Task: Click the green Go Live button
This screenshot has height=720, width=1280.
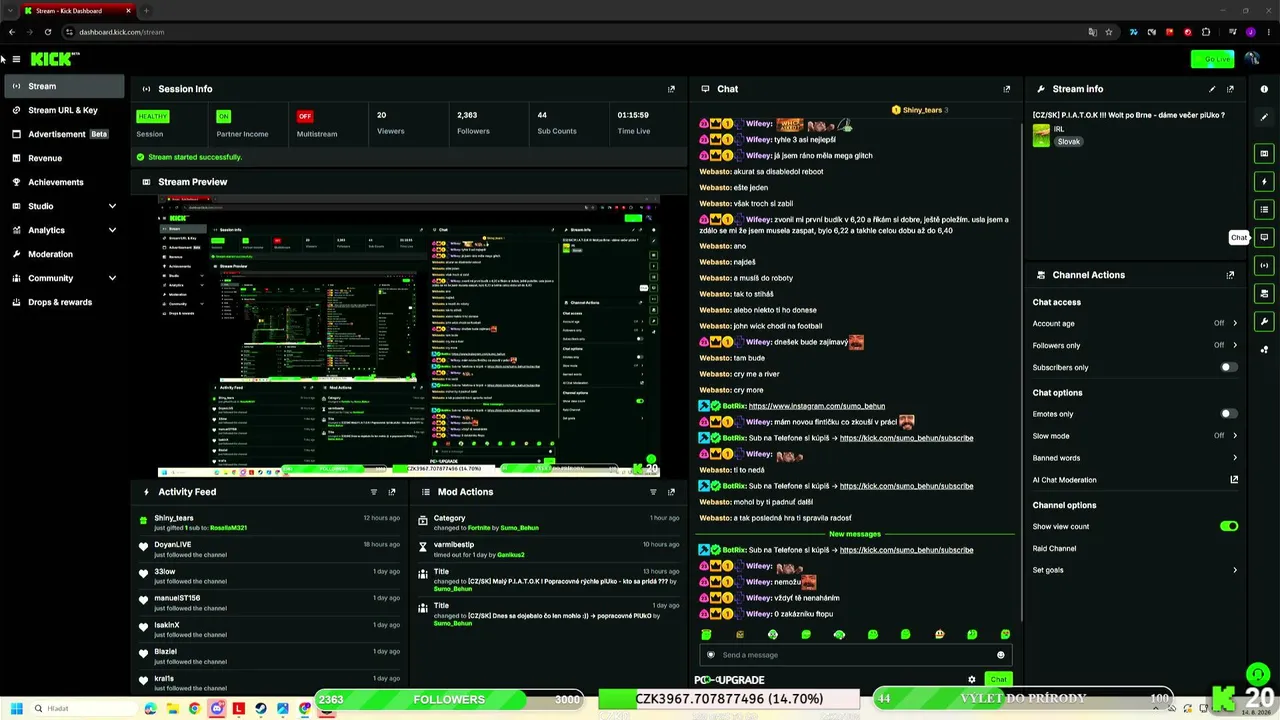Action: point(1212,59)
